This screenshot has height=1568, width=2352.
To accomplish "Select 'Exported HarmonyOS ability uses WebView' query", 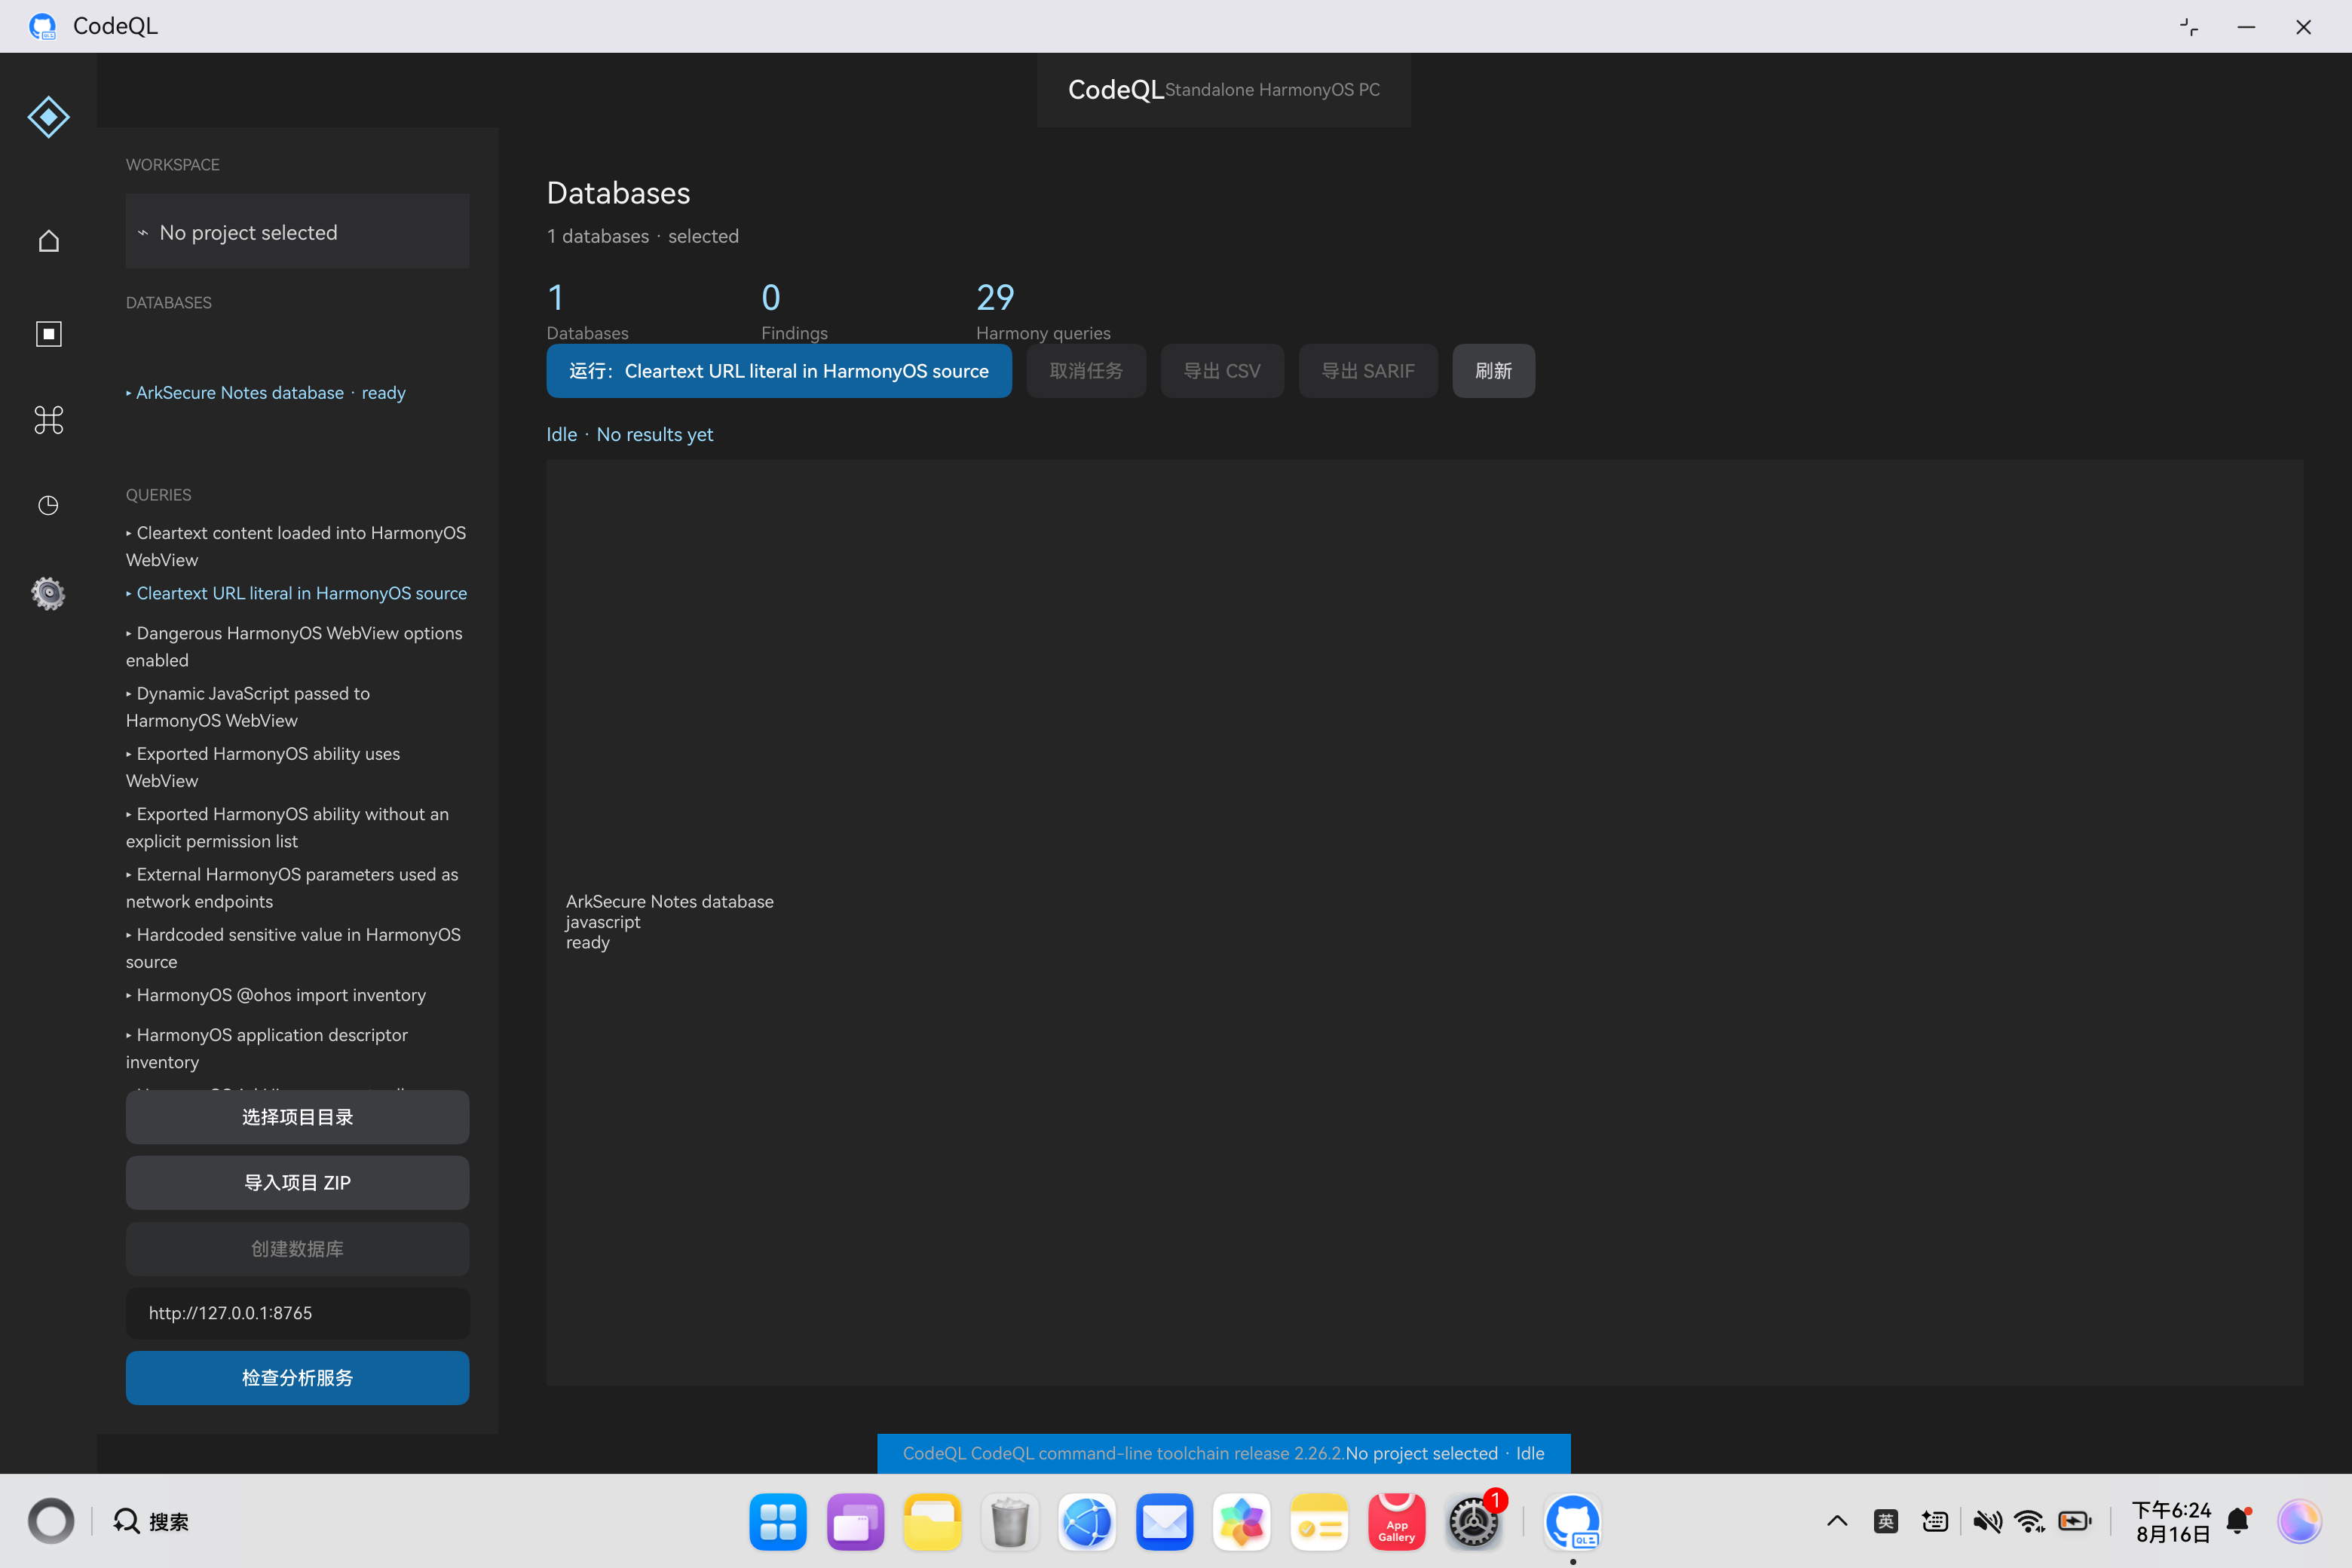I will coord(263,767).
